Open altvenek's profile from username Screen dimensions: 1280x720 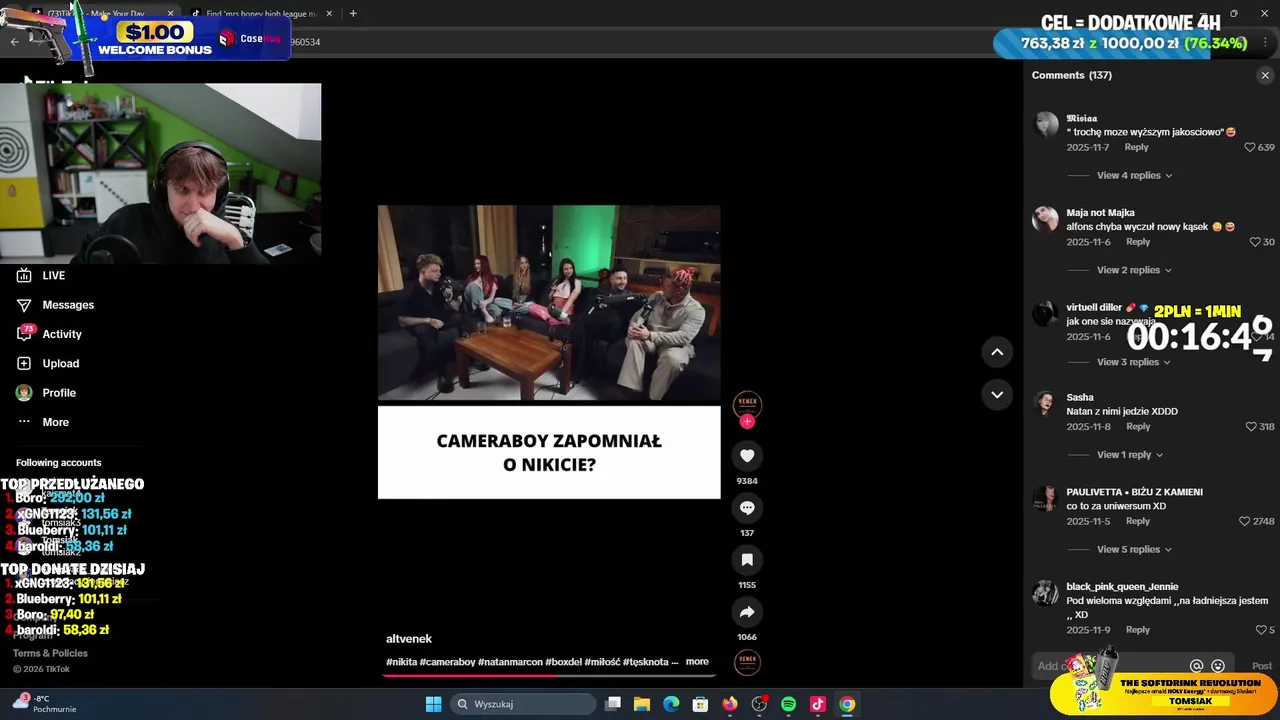[409, 639]
